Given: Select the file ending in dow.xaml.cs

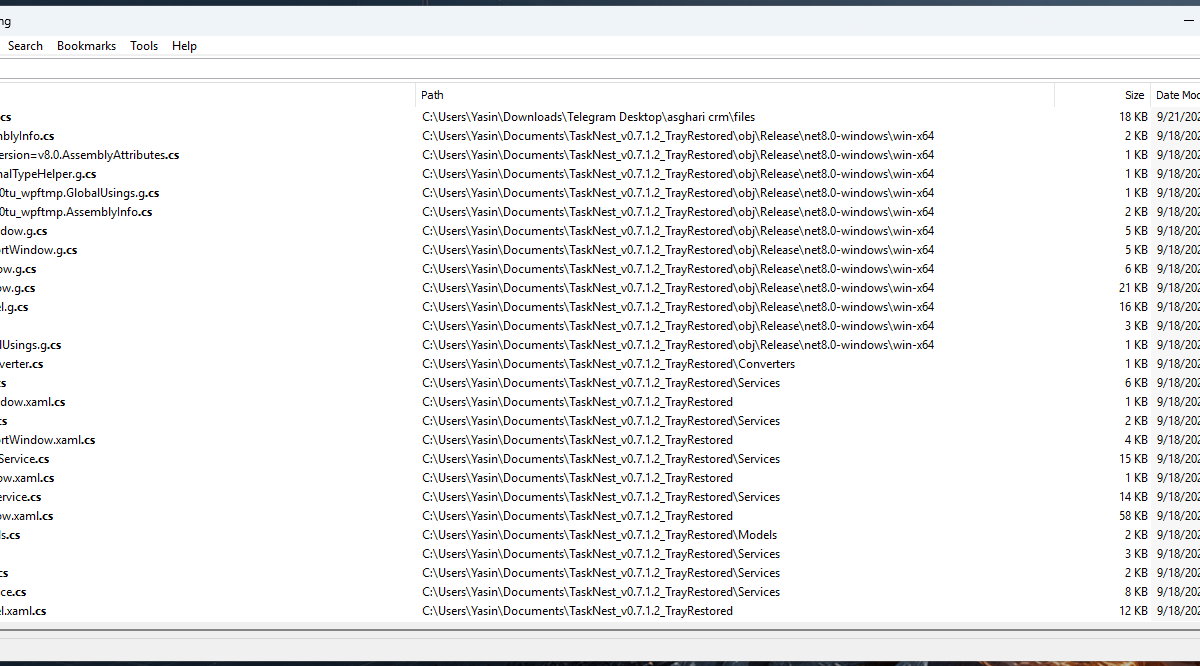Looking at the screenshot, I should [x=33, y=402].
